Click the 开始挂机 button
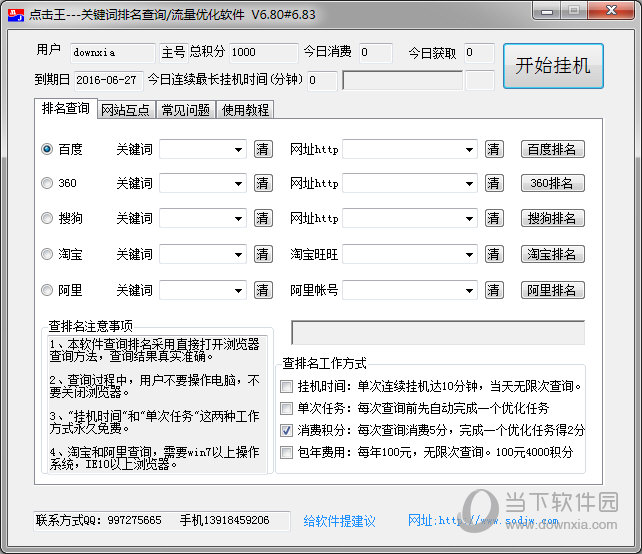 click(552, 66)
